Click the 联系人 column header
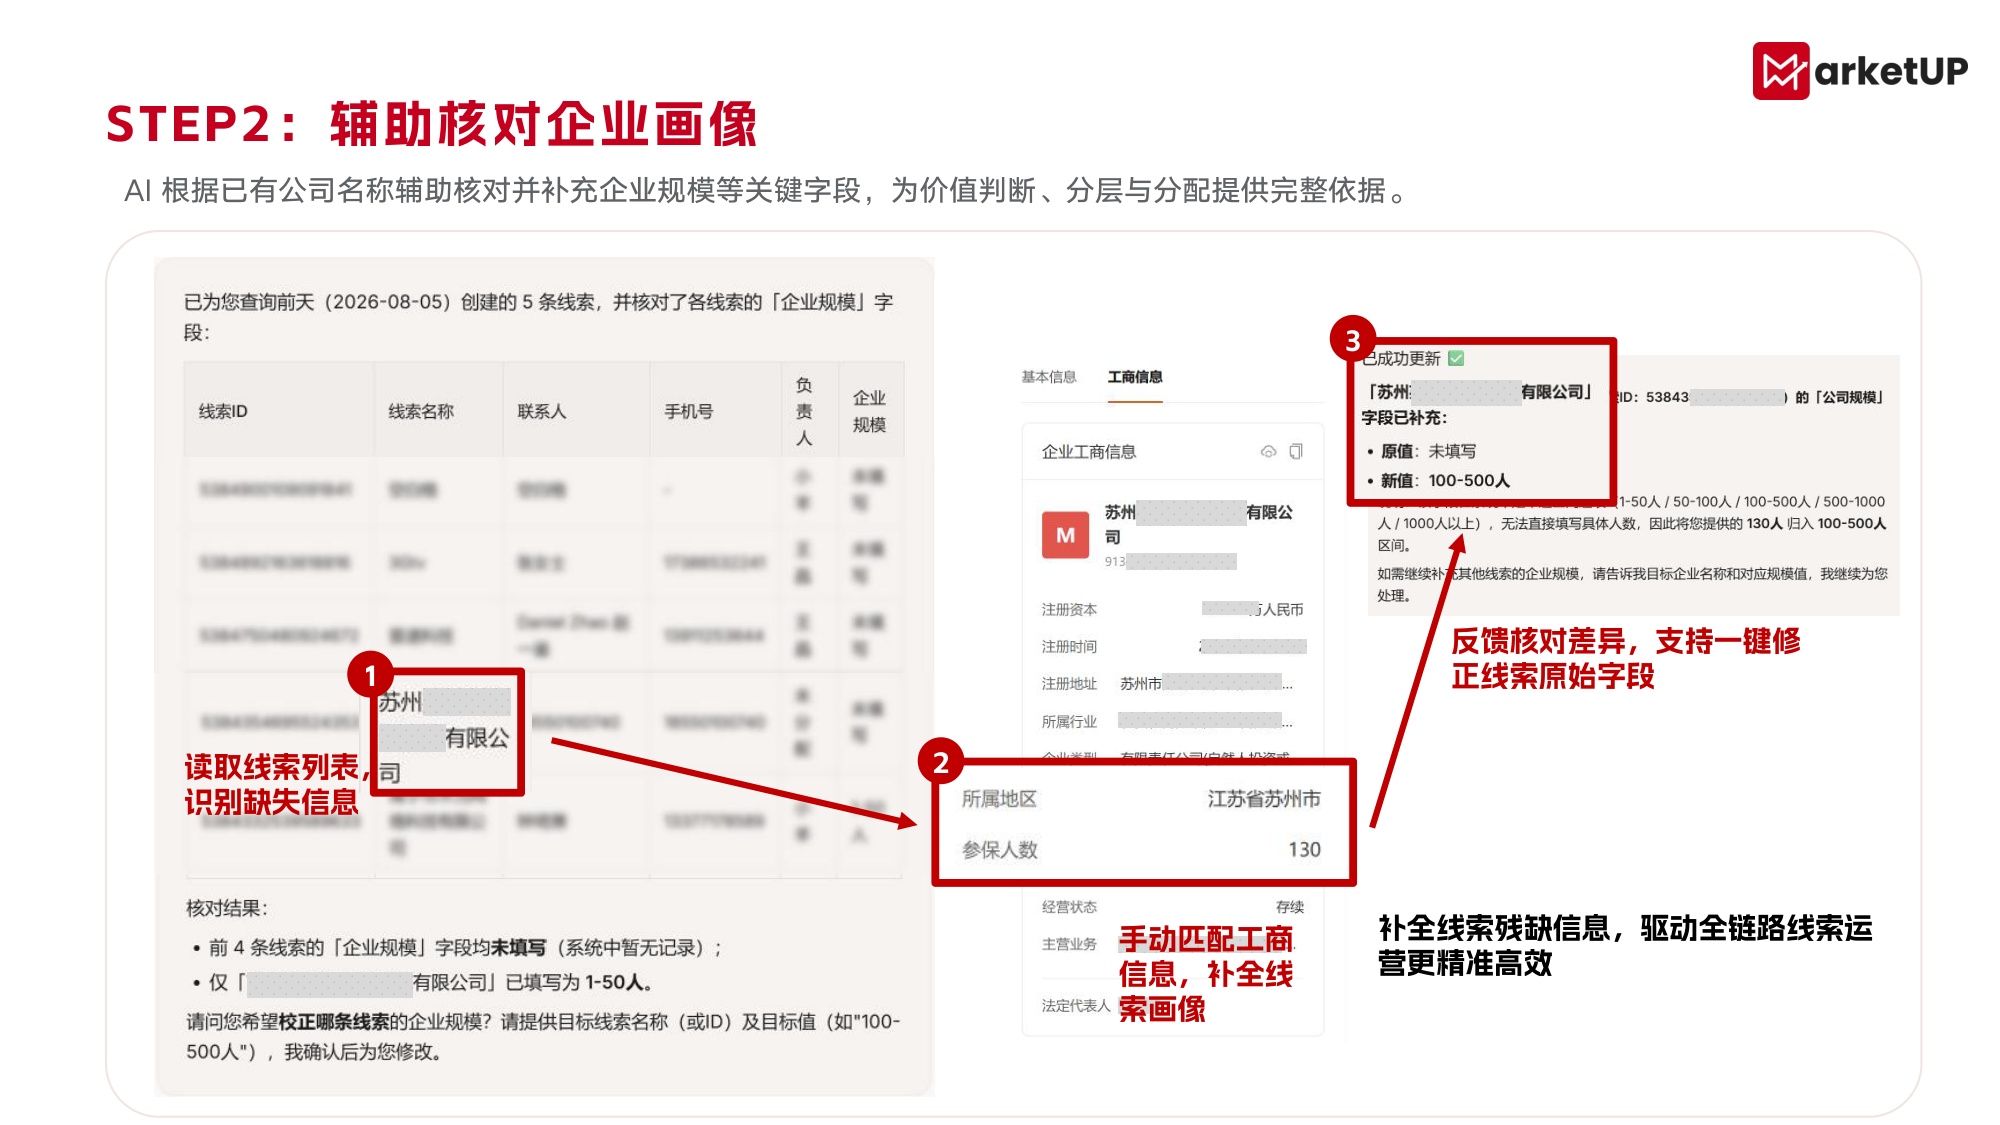Viewport: 2000px width, 1125px height. [x=542, y=411]
